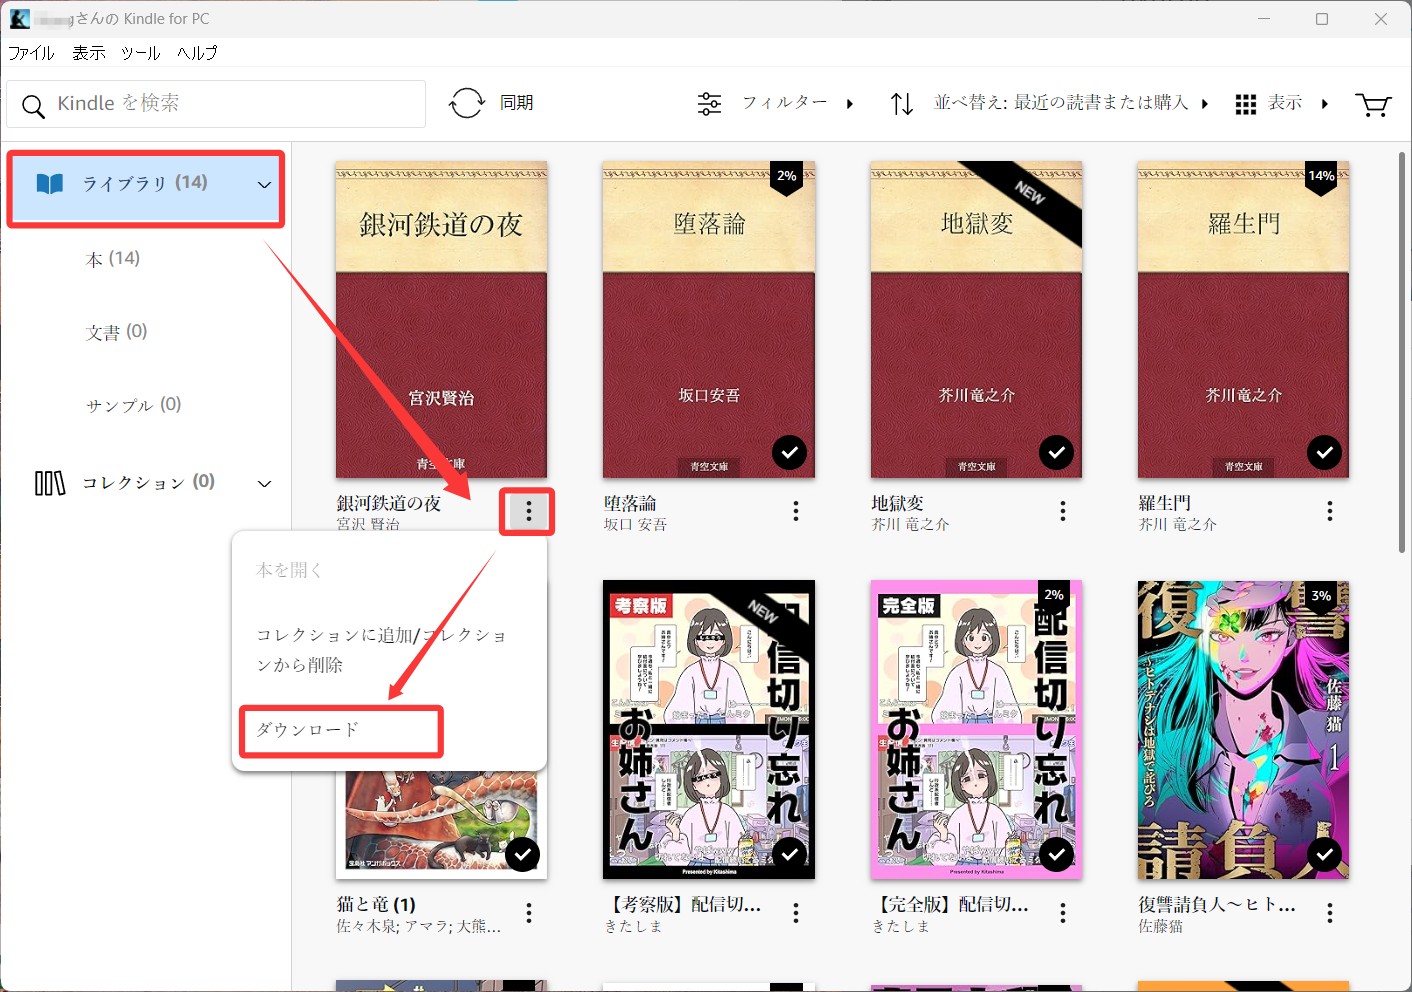The height and width of the screenshot is (992, 1412).
Task: Open the ファイル menu
Action: [31, 53]
